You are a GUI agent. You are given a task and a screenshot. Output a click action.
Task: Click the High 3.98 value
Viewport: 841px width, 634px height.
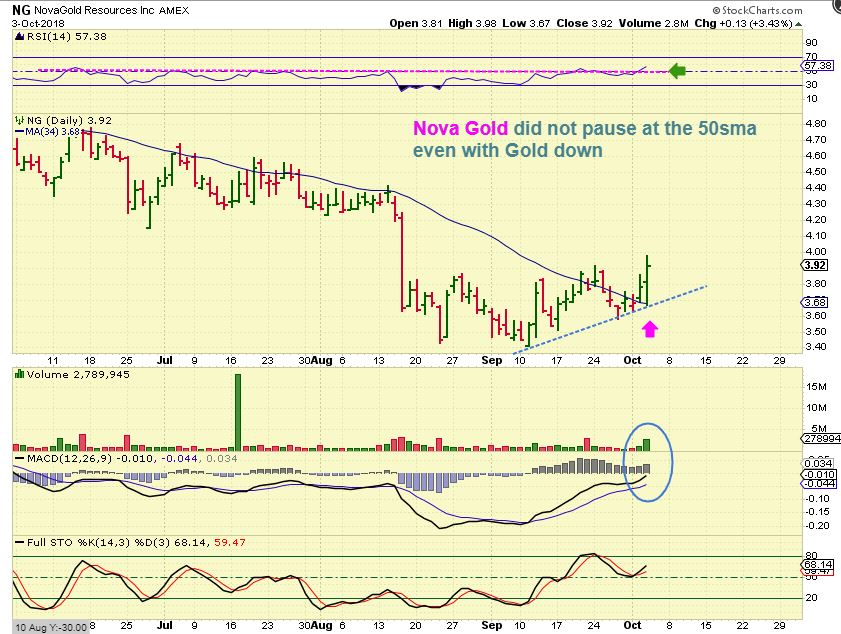click(x=472, y=23)
